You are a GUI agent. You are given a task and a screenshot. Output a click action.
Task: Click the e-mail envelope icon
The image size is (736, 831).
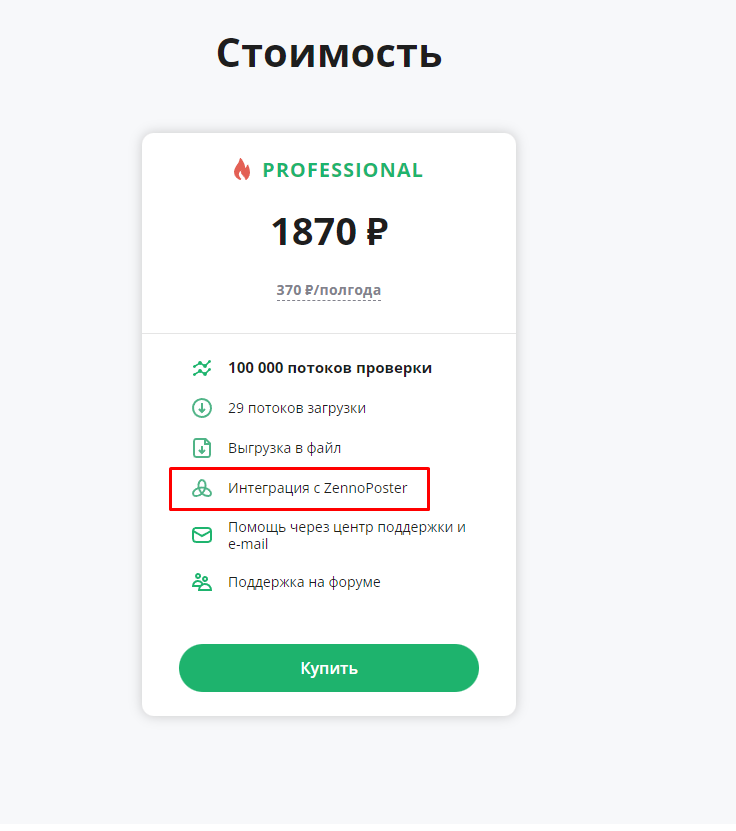click(202, 535)
